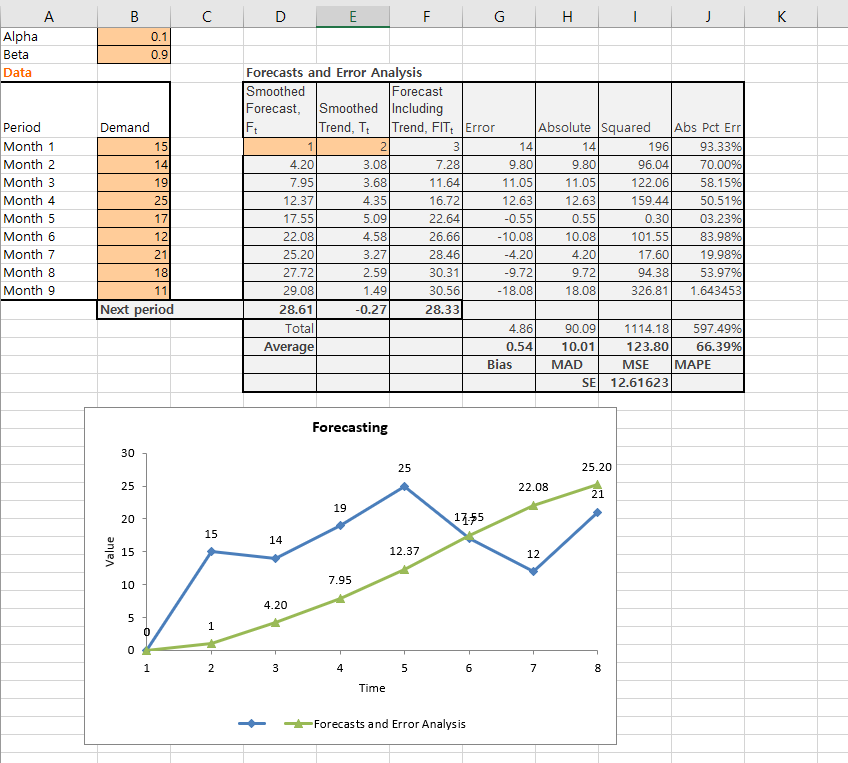Click the 'Value' vertical axis title
The height and width of the screenshot is (763, 848).
(110, 552)
